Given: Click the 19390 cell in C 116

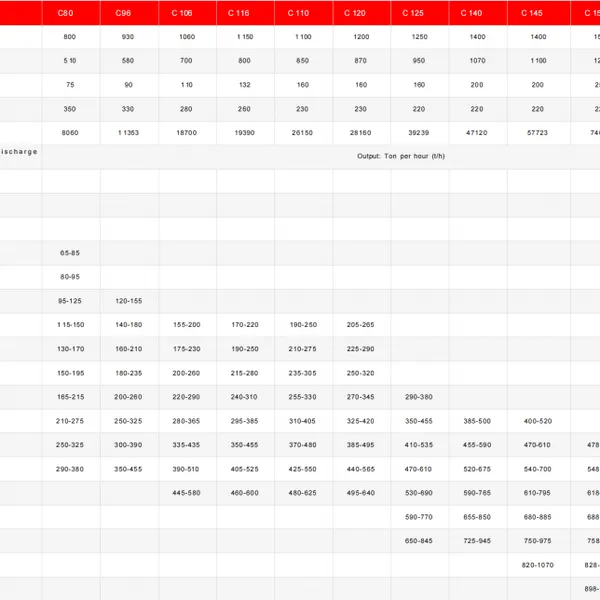Looking at the screenshot, I should click(245, 133).
